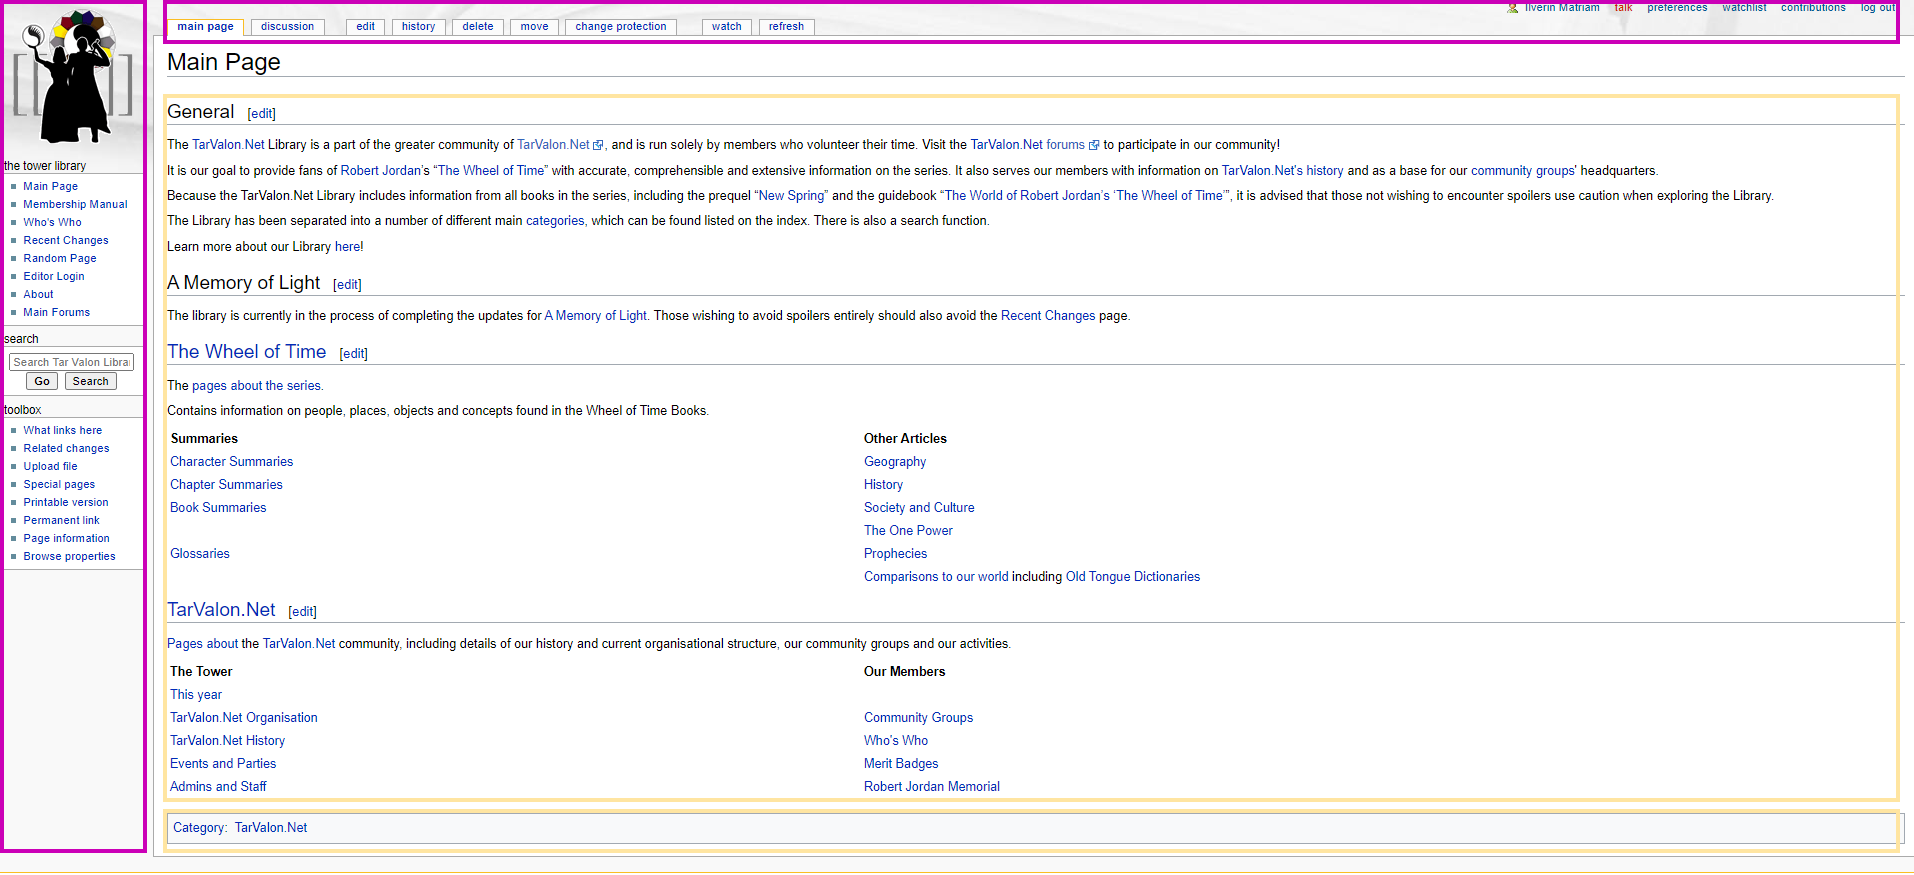Click the user avatar icon beside Ilverin Matriam
The height and width of the screenshot is (875, 1914).
click(x=1512, y=8)
